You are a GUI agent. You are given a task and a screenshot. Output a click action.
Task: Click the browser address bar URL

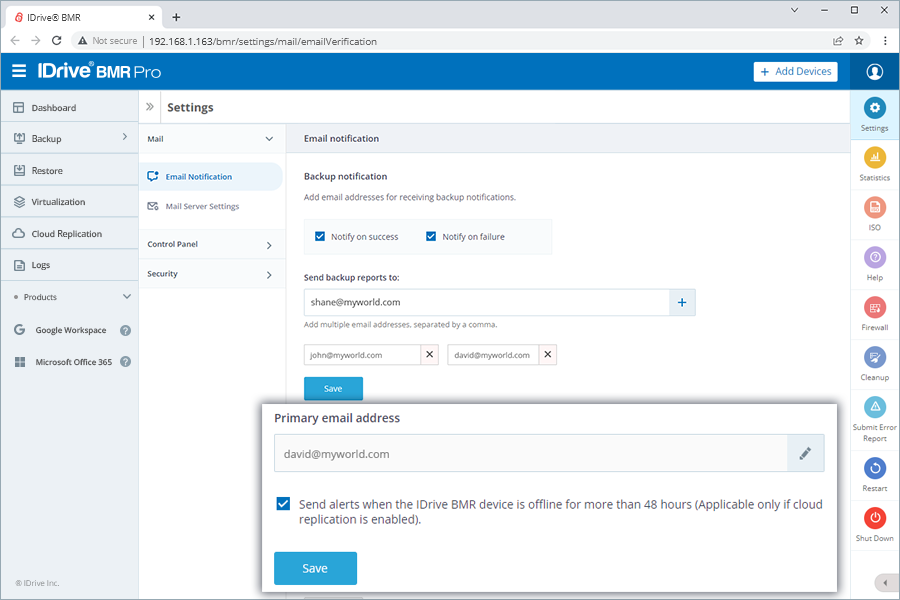(x=263, y=41)
